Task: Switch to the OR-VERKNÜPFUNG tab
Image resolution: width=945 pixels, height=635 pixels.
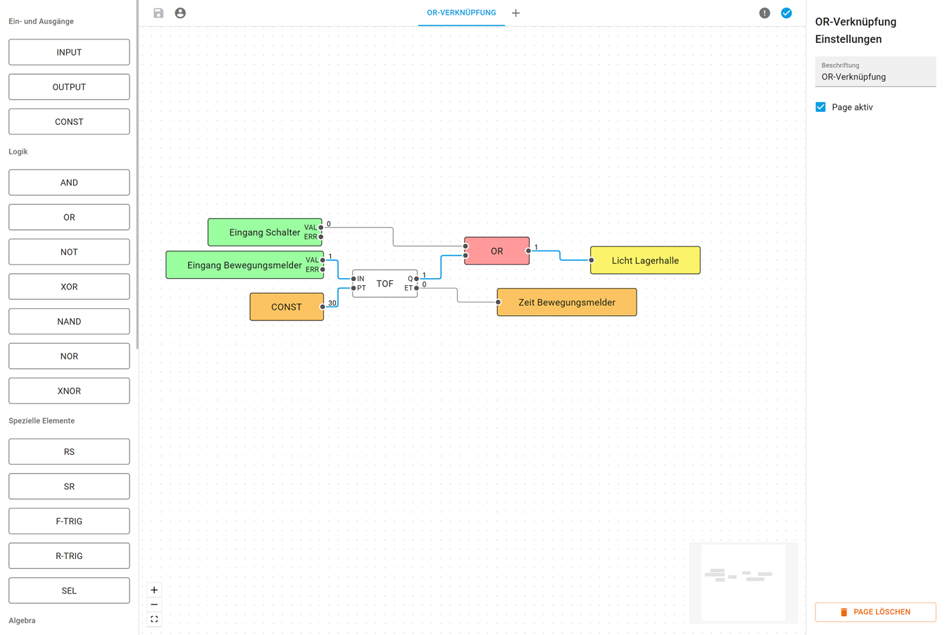Action: pos(461,13)
